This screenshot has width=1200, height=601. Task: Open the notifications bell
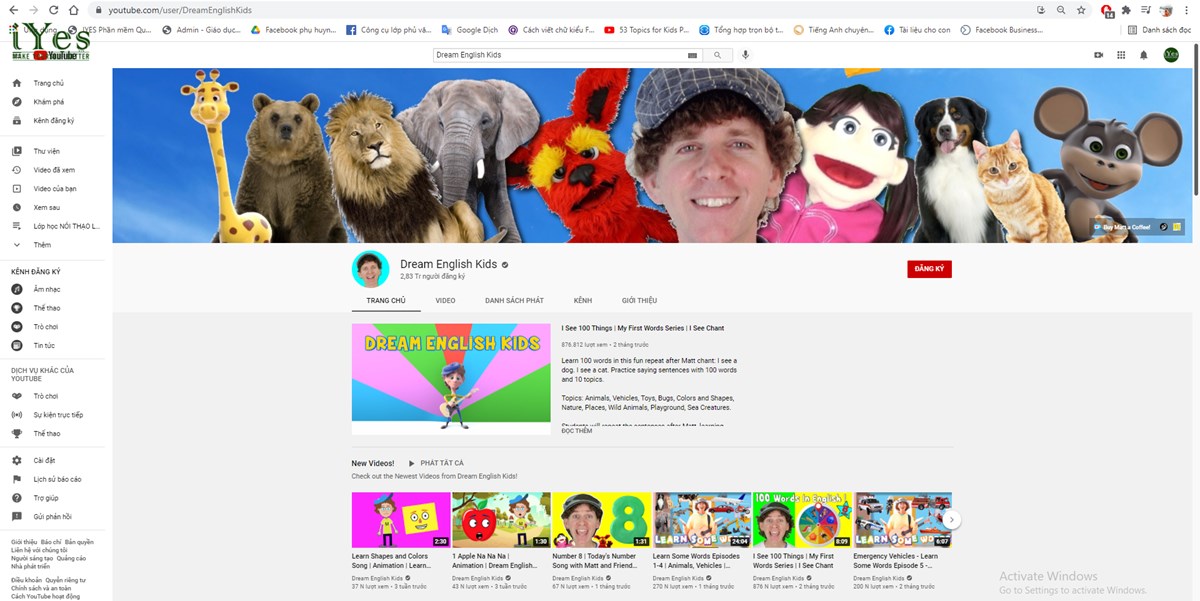(x=1144, y=55)
